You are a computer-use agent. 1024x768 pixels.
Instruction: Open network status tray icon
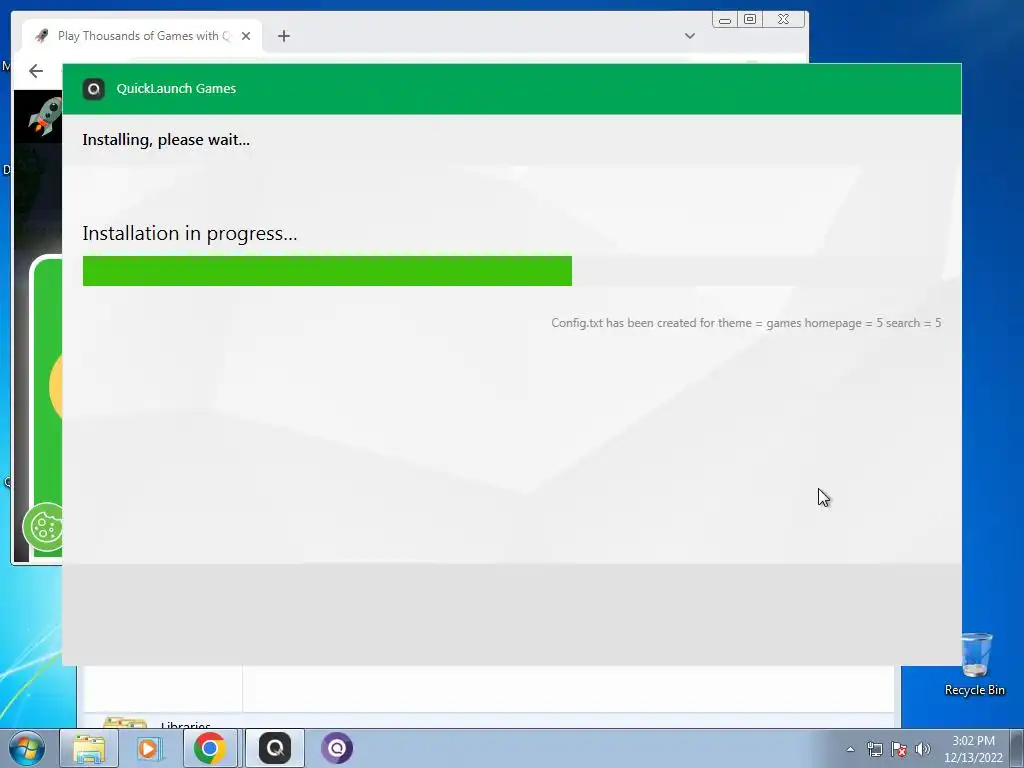874,749
